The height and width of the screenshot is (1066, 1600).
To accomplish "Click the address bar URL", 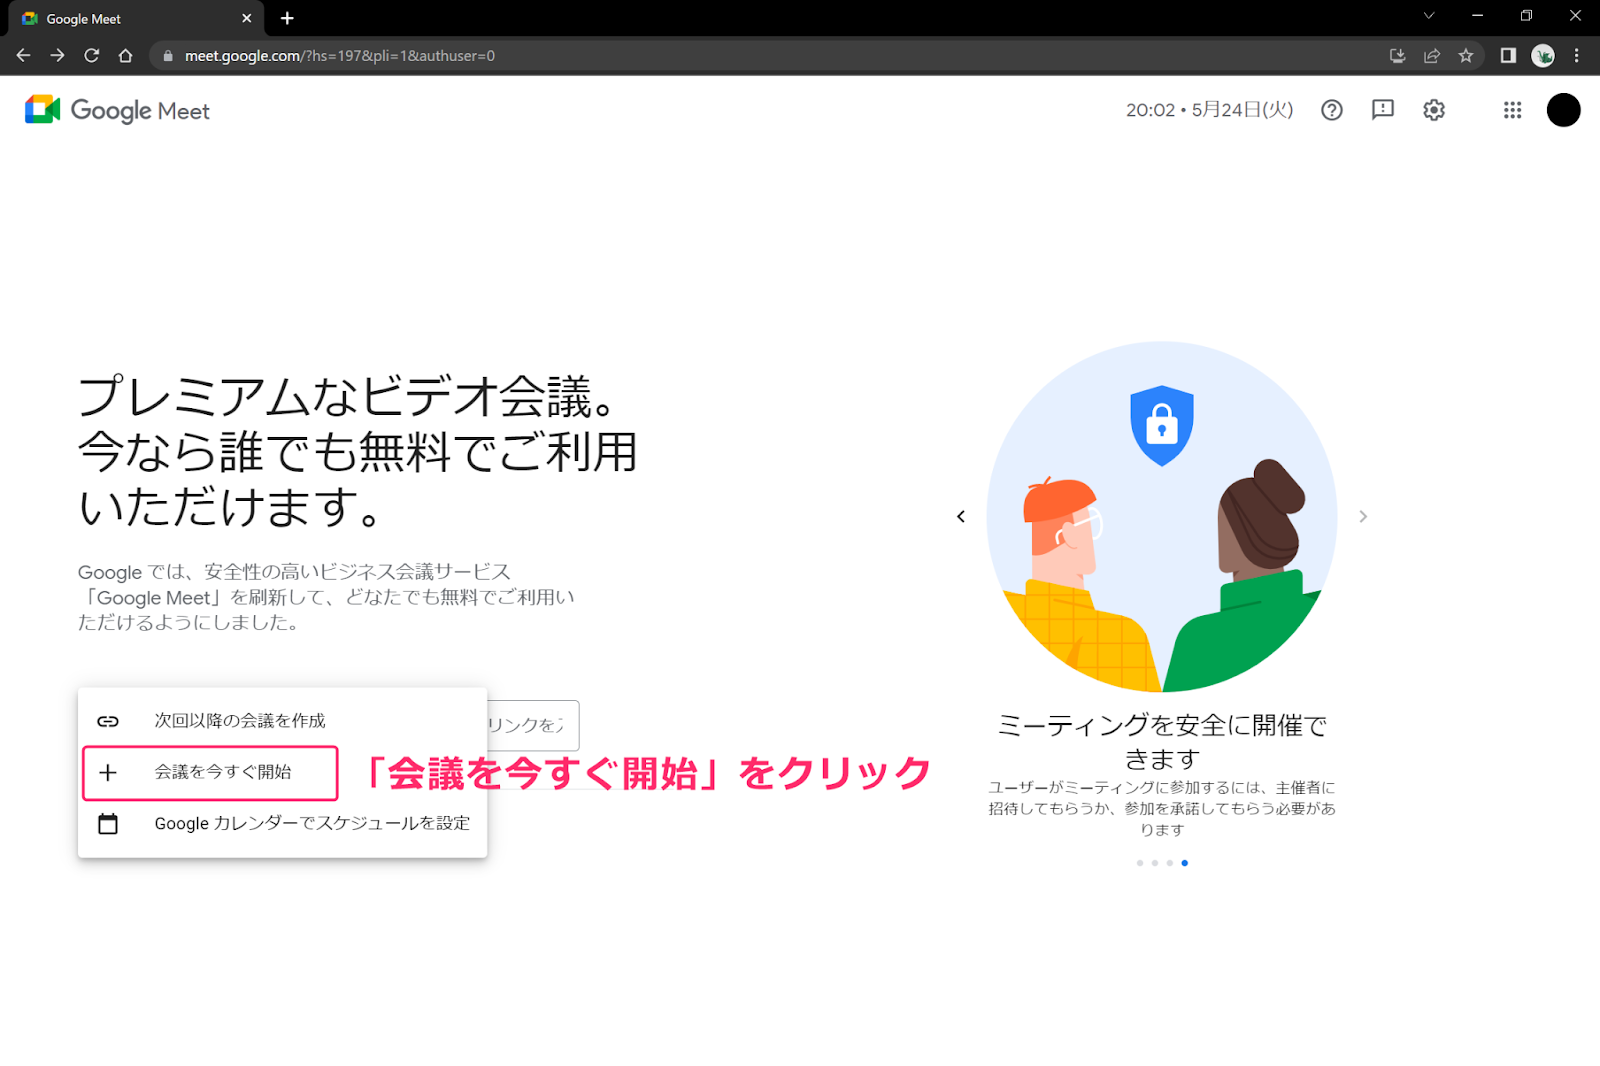I will coord(340,56).
